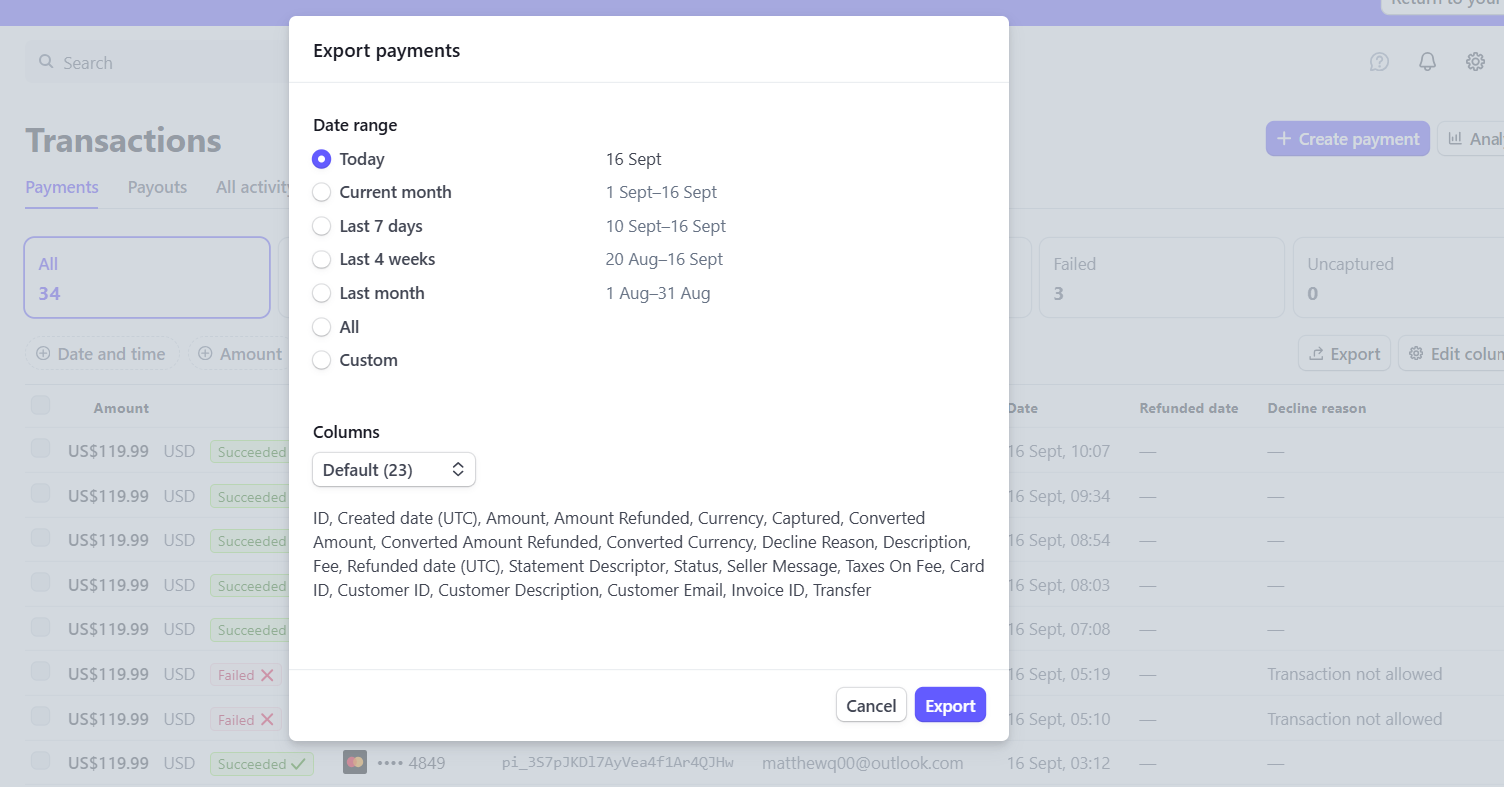Open the settings gear icon
The height and width of the screenshot is (787, 1504).
tap(1475, 62)
